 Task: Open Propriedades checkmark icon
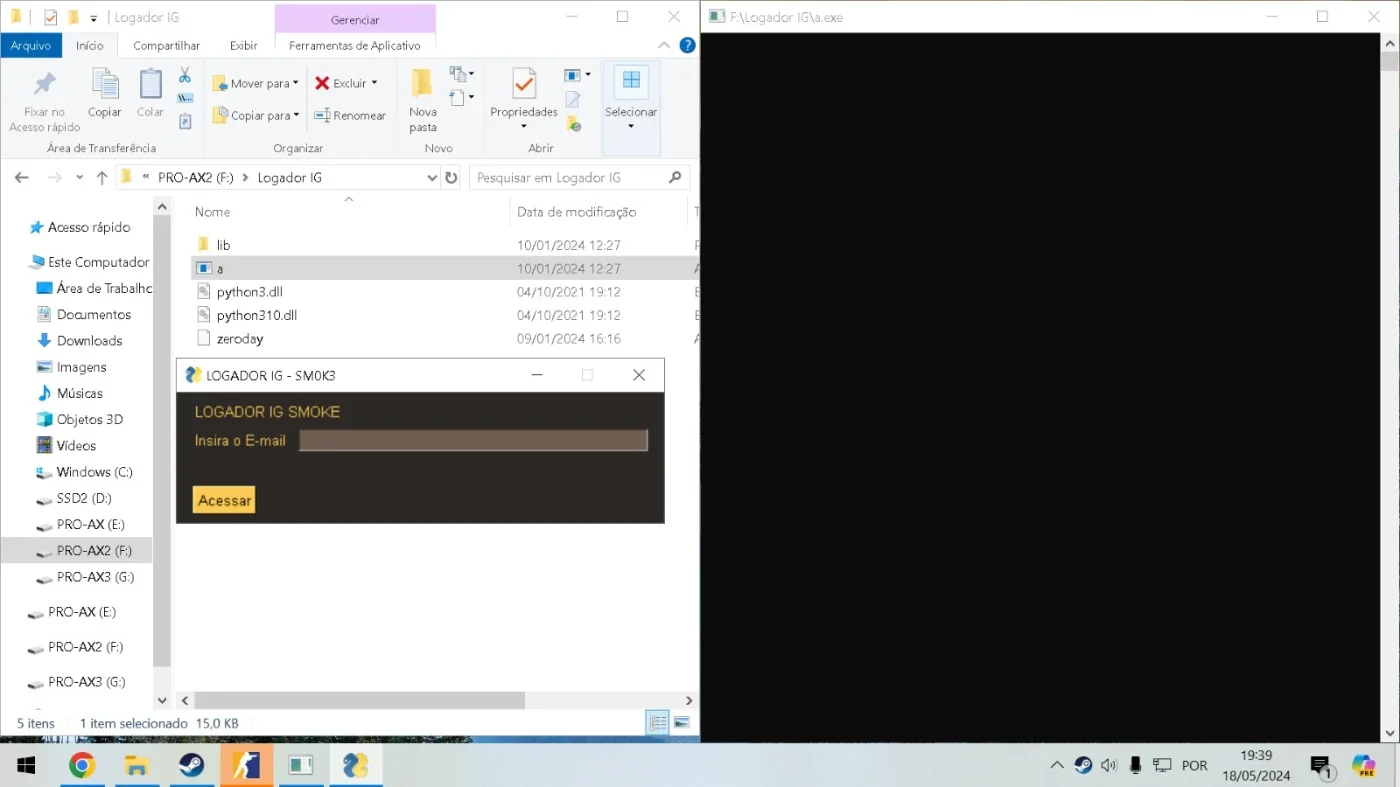pyautogui.click(x=524, y=84)
